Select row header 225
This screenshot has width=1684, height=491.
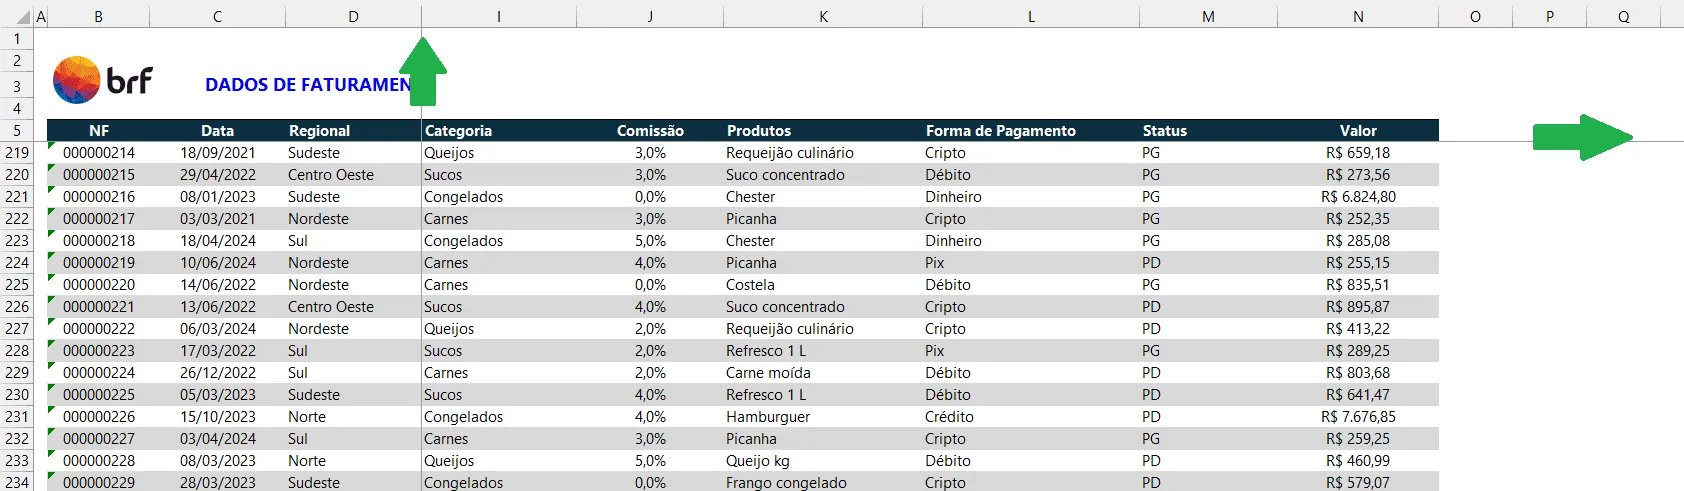(x=17, y=285)
